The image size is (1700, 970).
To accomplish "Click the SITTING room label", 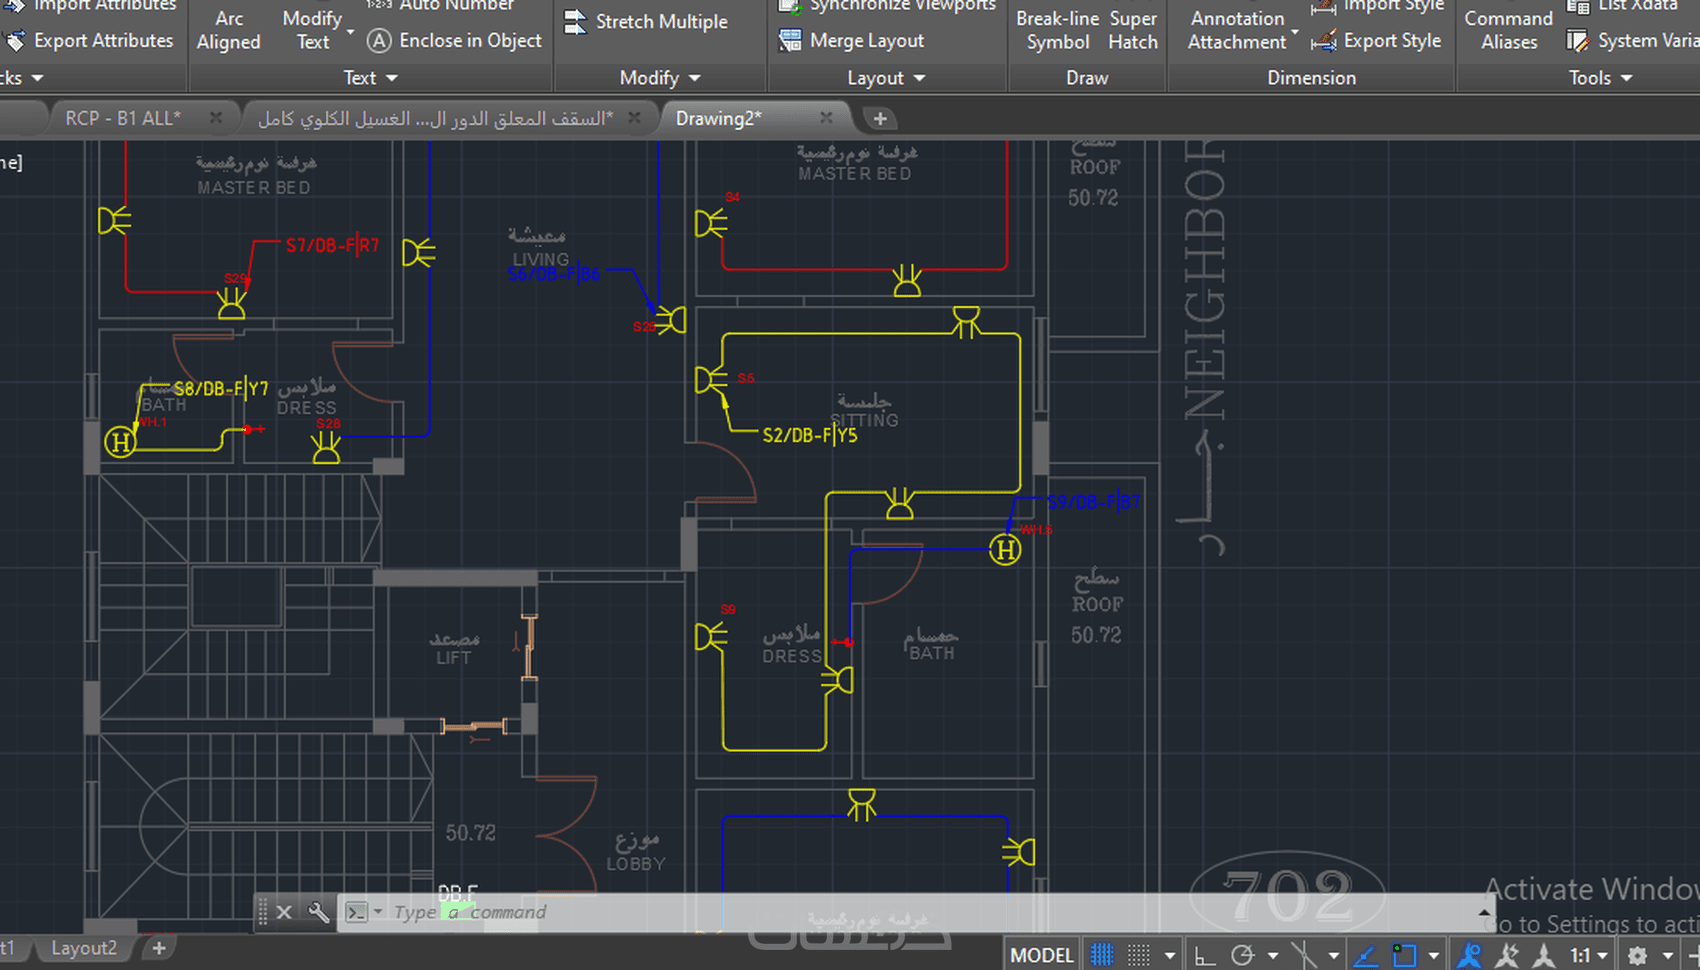I will point(865,420).
